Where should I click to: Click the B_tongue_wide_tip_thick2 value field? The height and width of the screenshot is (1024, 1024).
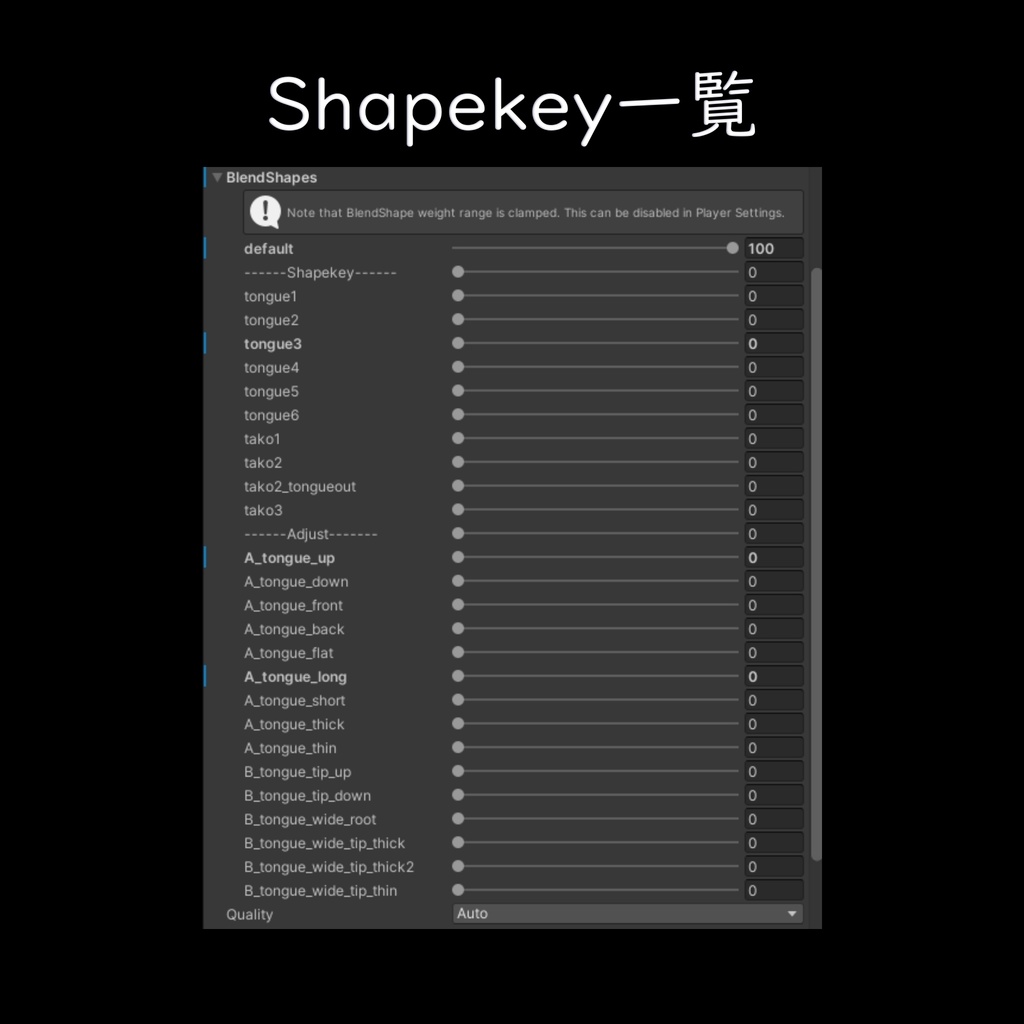[x=774, y=867]
